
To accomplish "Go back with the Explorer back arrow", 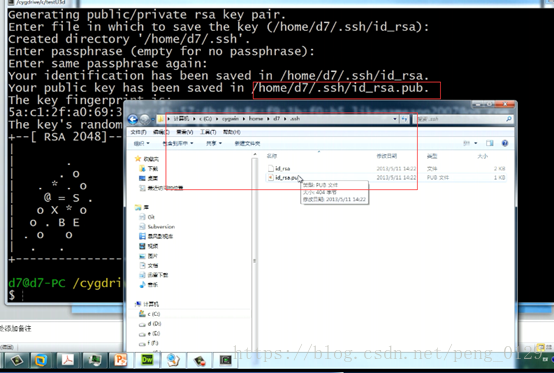I will tap(132, 119).
